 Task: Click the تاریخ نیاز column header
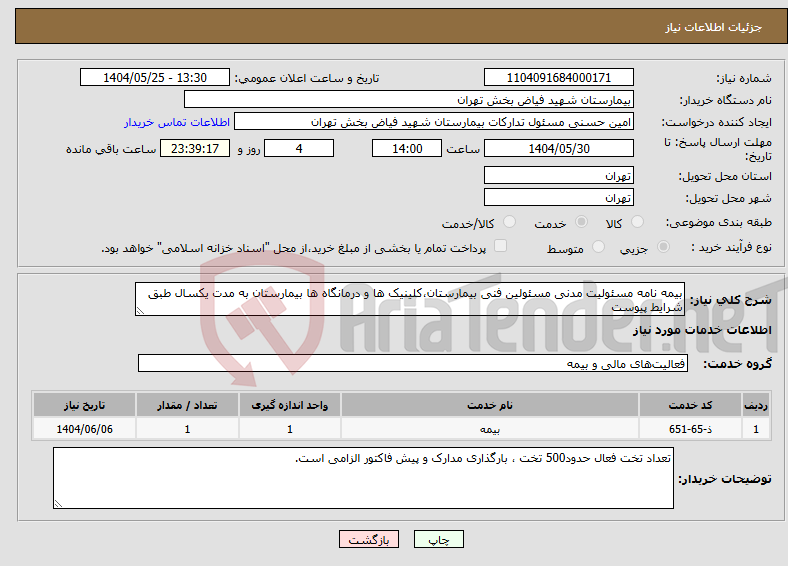click(84, 405)
